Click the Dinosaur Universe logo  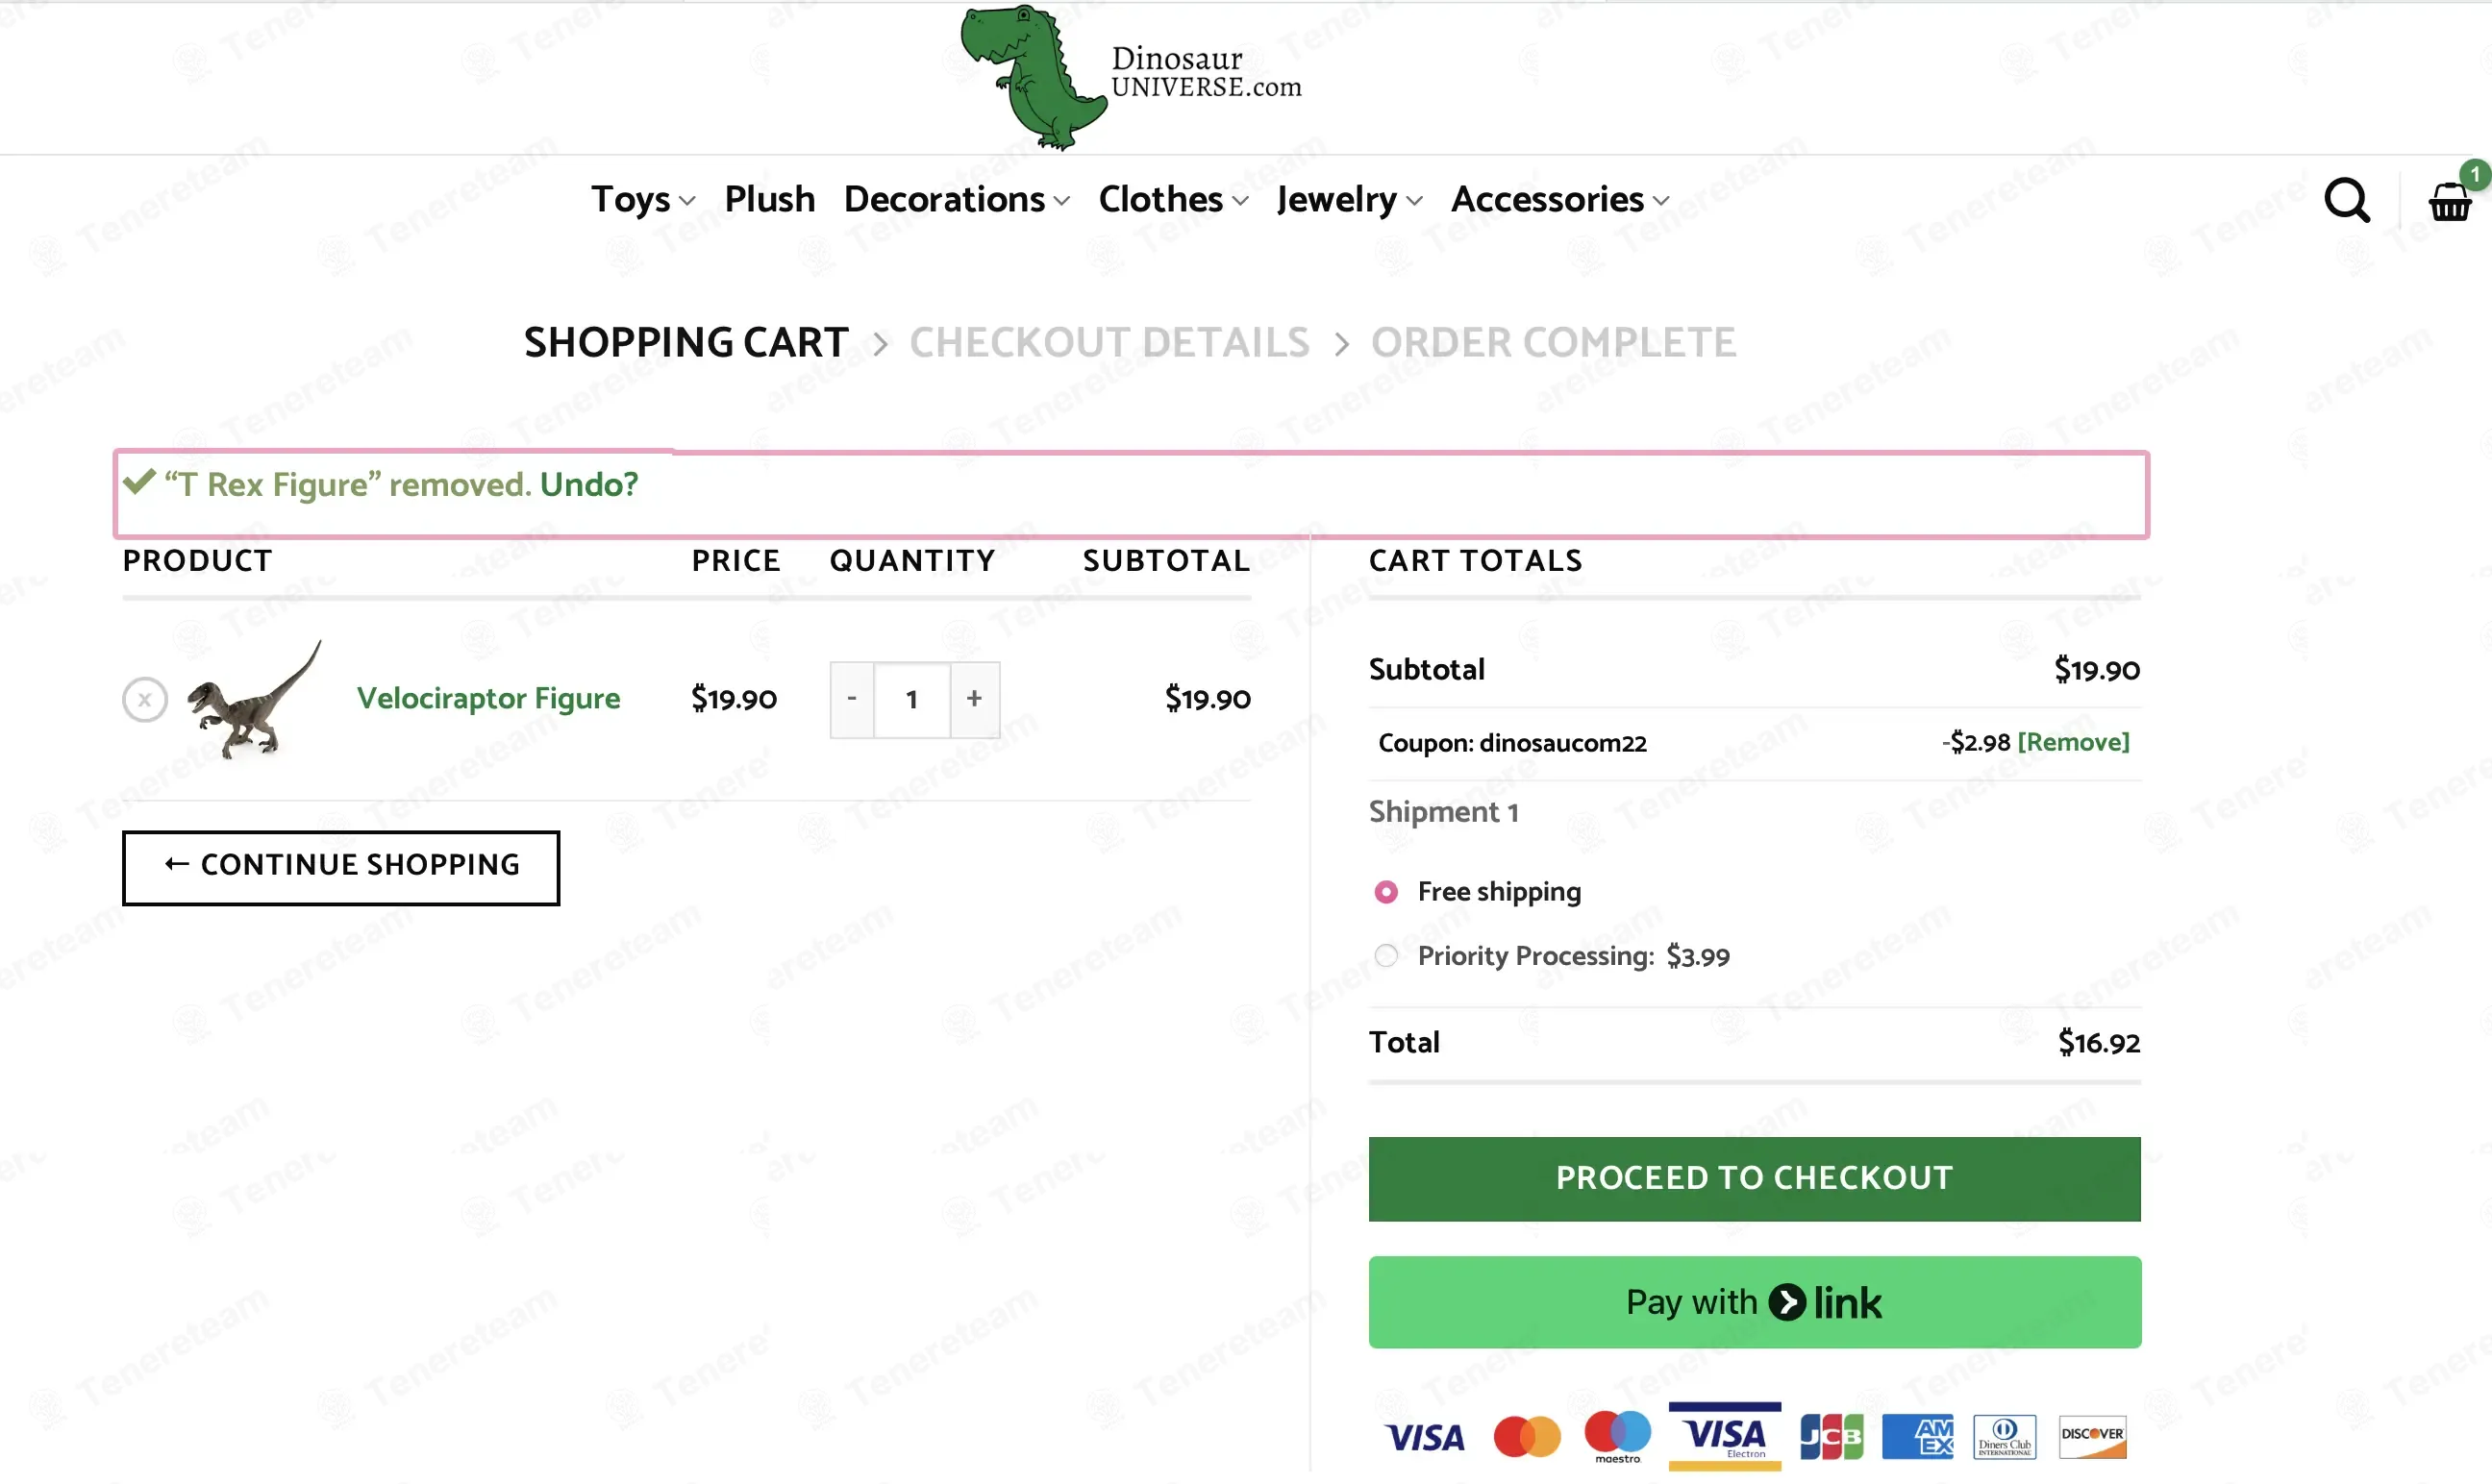pyautogui.click(x=1131, y=77)
